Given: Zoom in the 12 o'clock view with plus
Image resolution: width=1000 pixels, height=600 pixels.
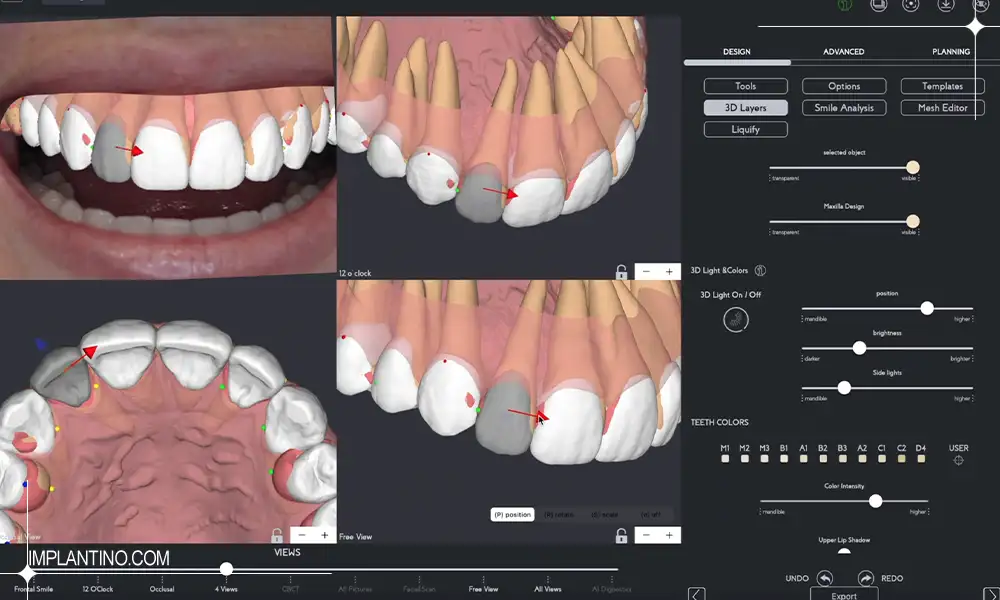Looking at the screenshot, I should tap(669, 272).
